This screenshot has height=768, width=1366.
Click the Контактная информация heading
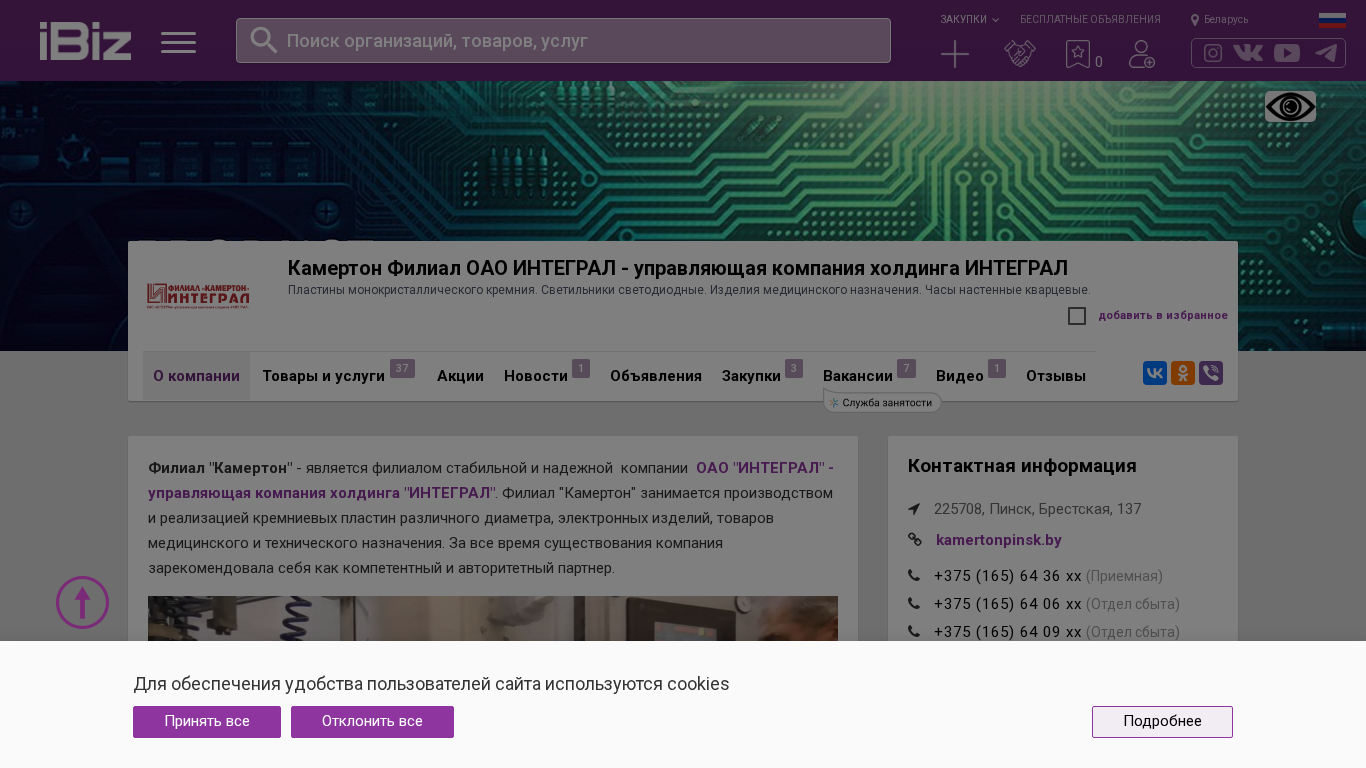[x=1022, y=466]
